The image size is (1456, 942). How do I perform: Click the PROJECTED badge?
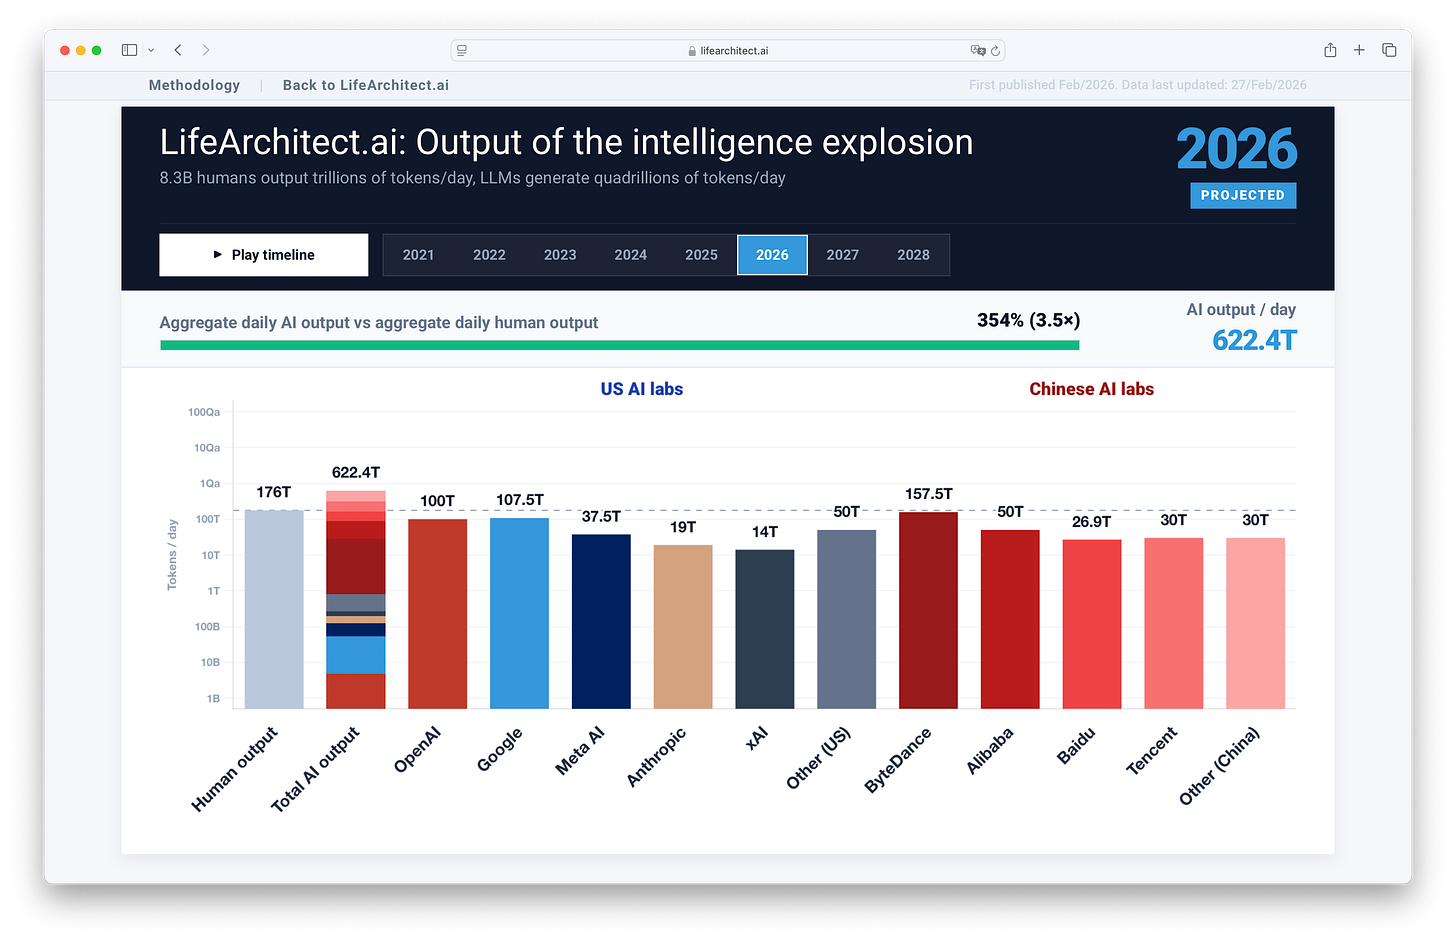point(1243,195)
